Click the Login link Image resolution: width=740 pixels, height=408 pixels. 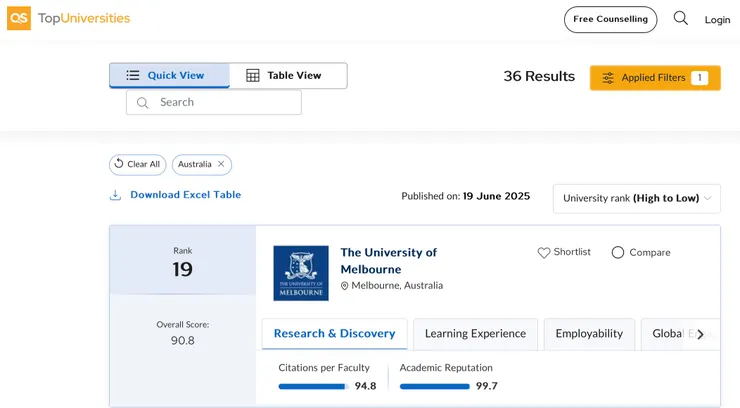pos(717,20)
